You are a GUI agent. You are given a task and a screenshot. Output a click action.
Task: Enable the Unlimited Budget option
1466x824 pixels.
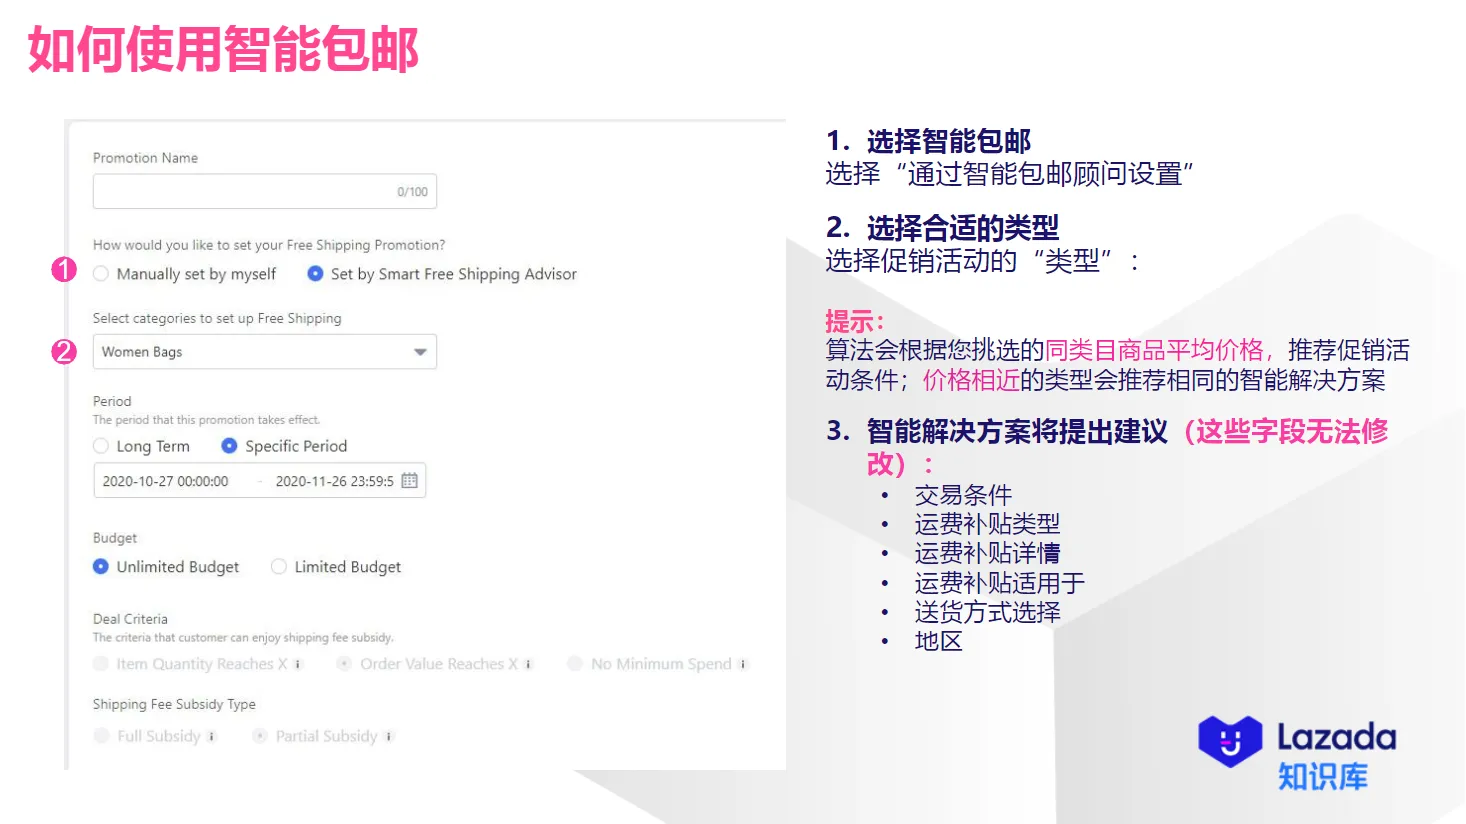click(x=100, y=566)
